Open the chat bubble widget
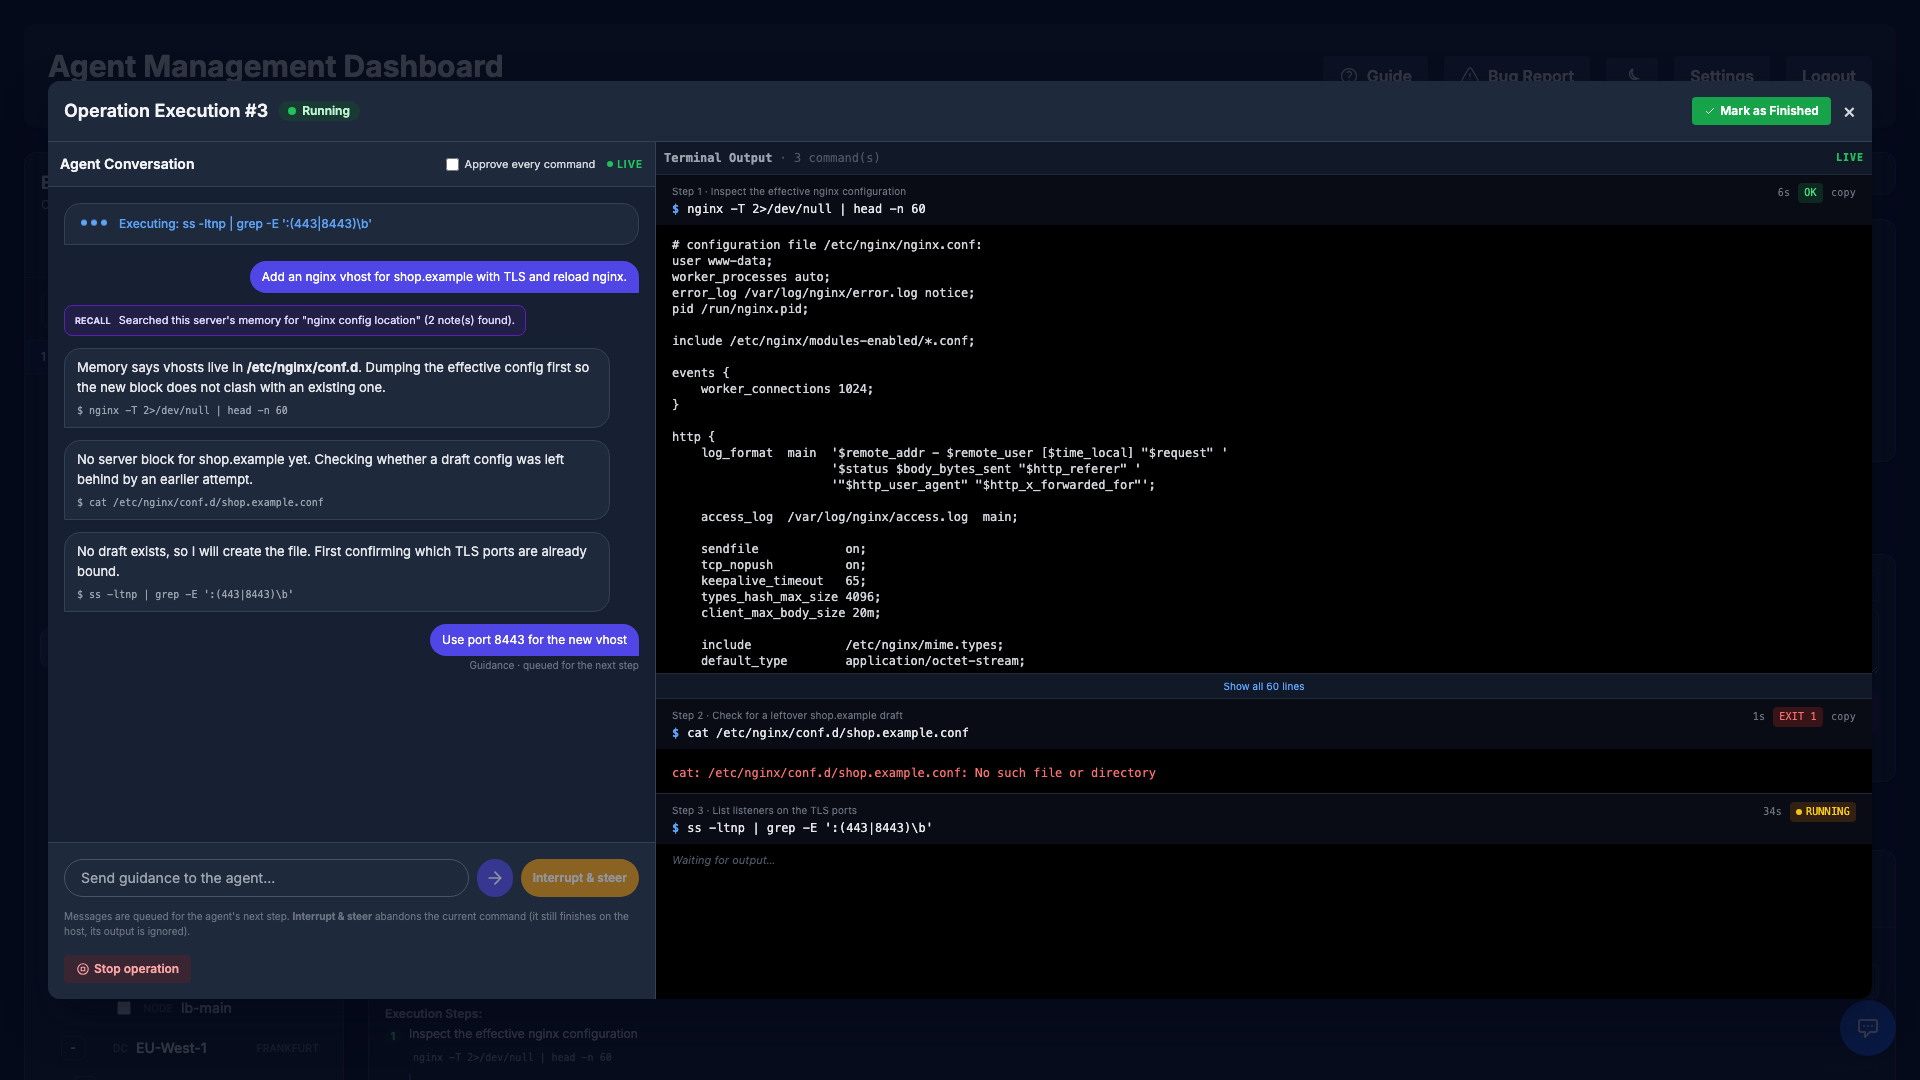The image size is (1920, 1080). (x=1867, y=1028)
